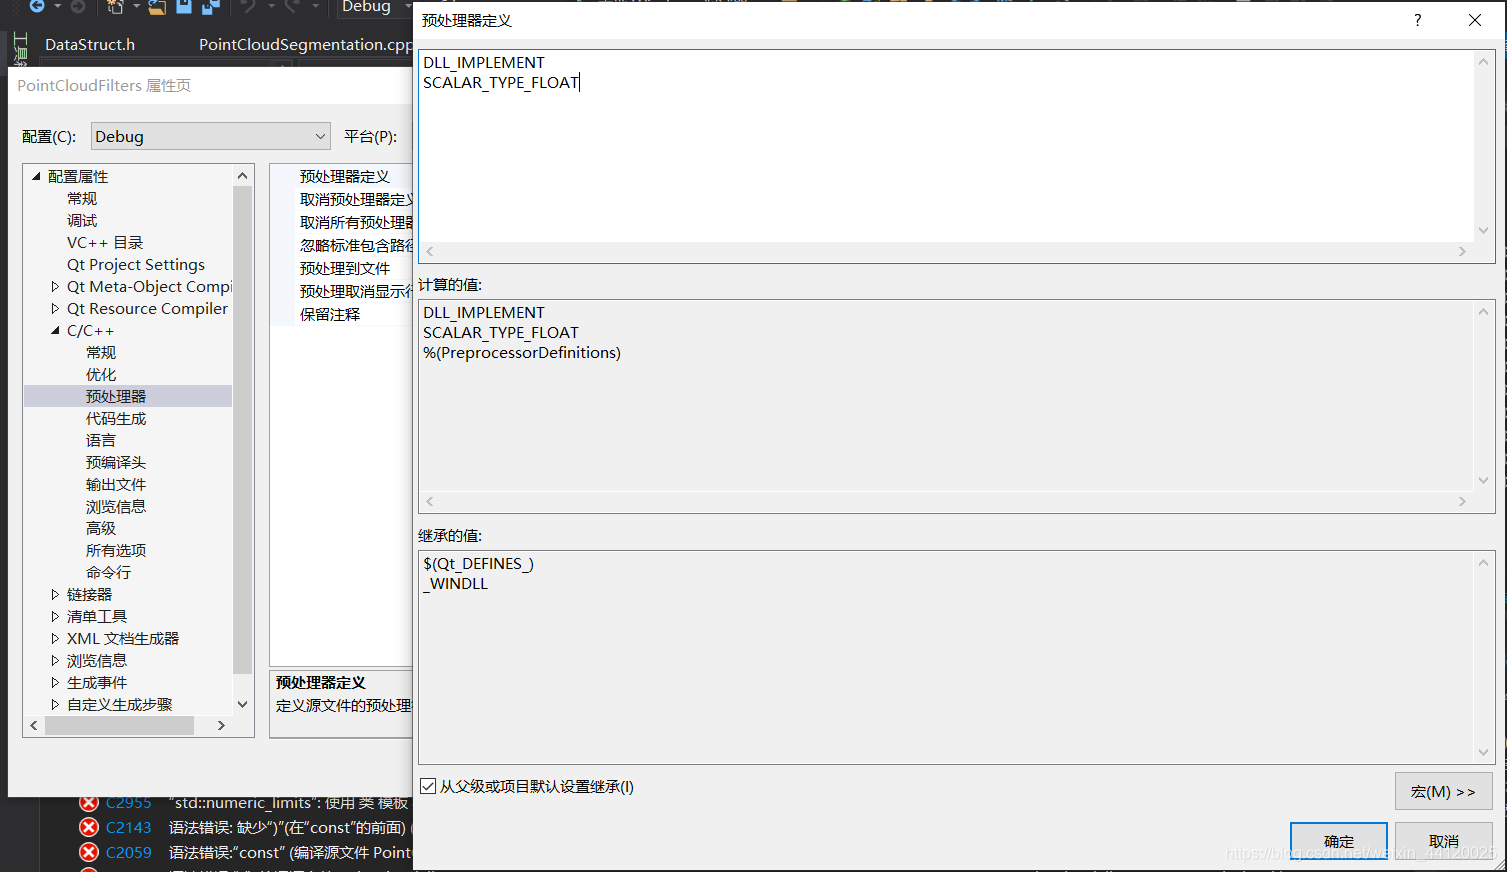Screen dimensions: 1507x872
Task: Click the help question mark in dialog title
Action: click(x=1417, y=20)
